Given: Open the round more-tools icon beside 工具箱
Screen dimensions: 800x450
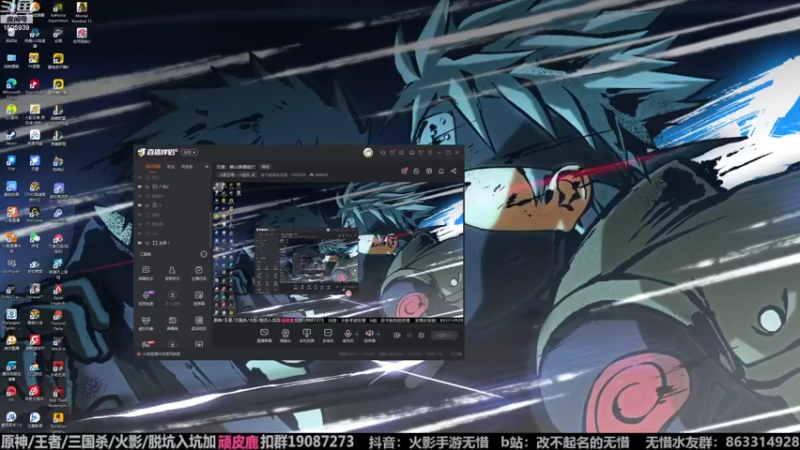Looking at the screenshot, I should tap(204, 254).
